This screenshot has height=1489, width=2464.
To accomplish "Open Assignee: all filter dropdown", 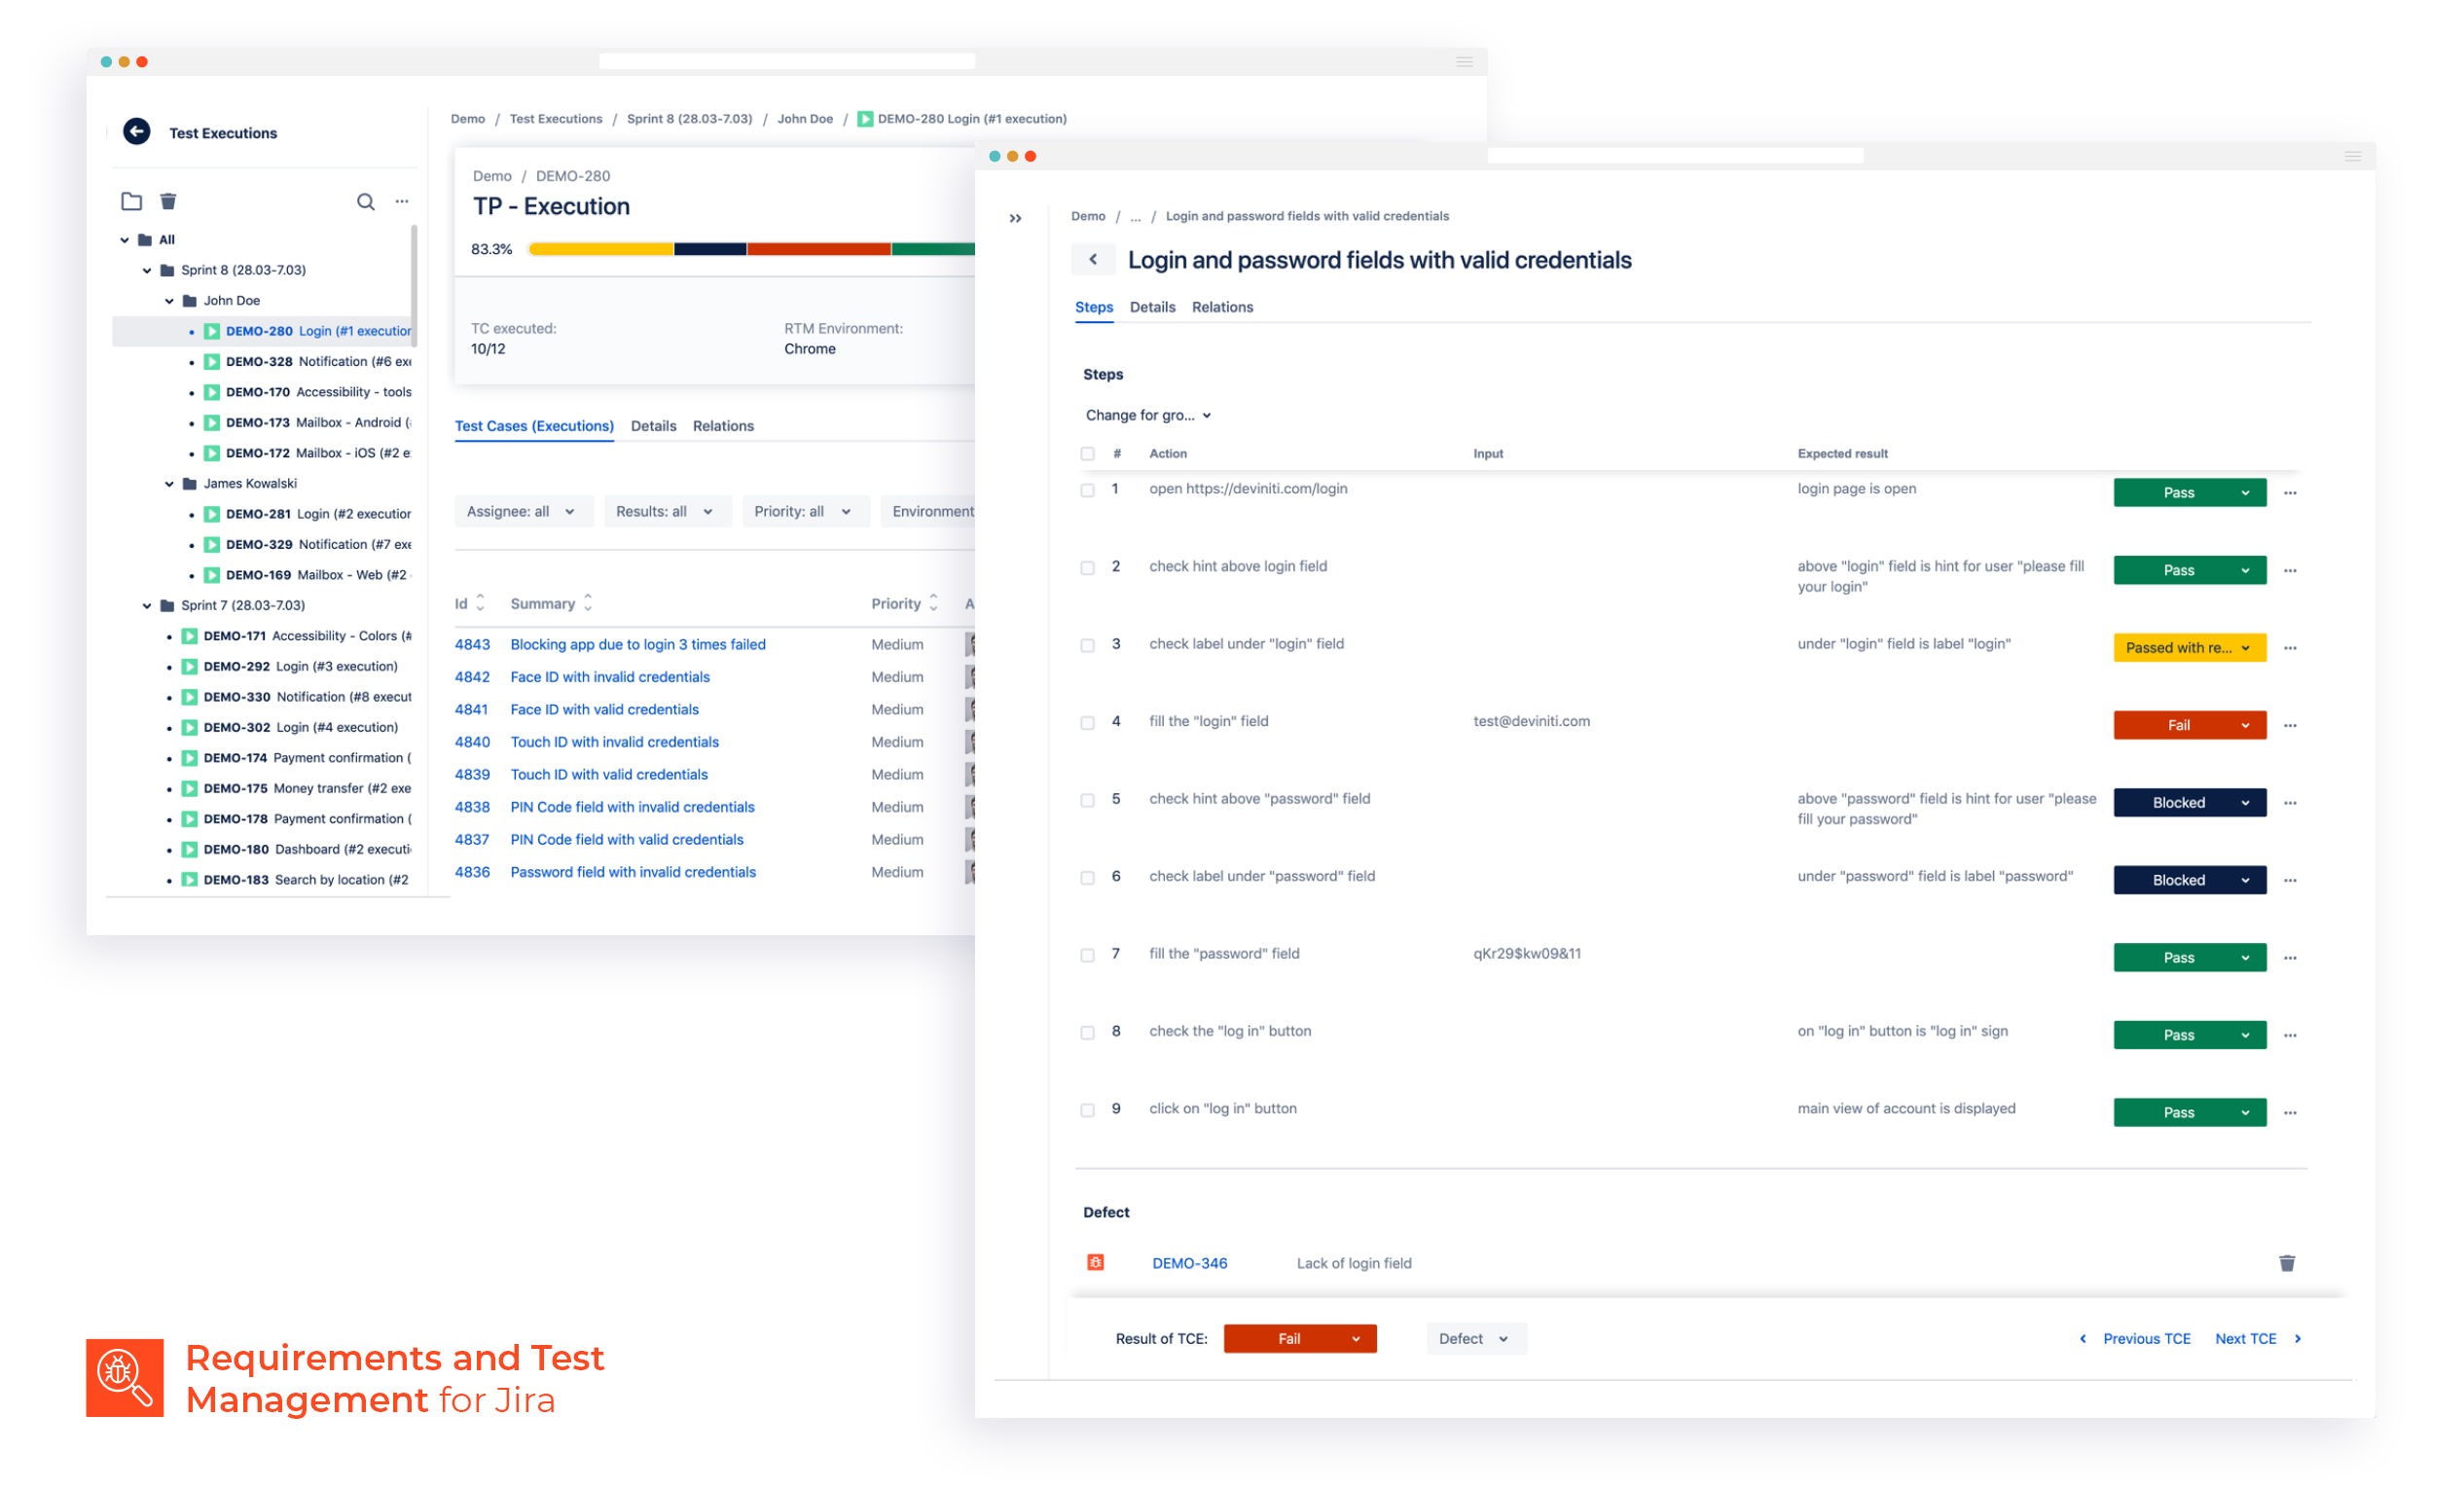I will [524, 512].
